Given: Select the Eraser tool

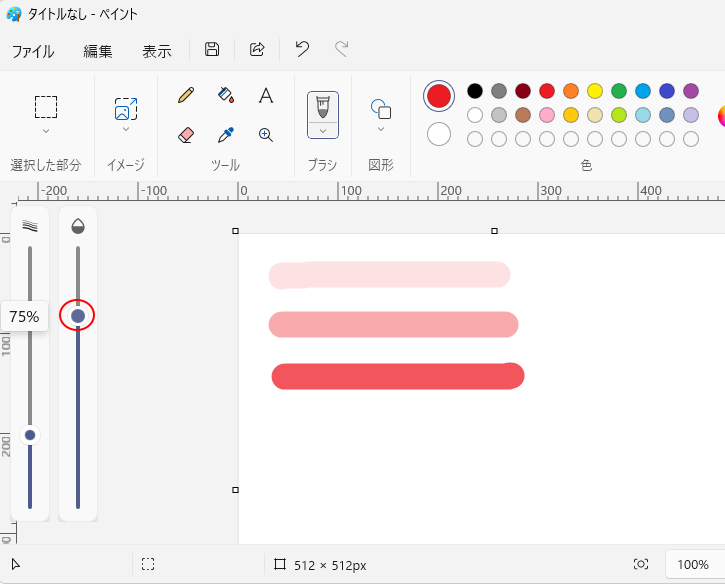Looking at the screenshot, I should point(186,134).
